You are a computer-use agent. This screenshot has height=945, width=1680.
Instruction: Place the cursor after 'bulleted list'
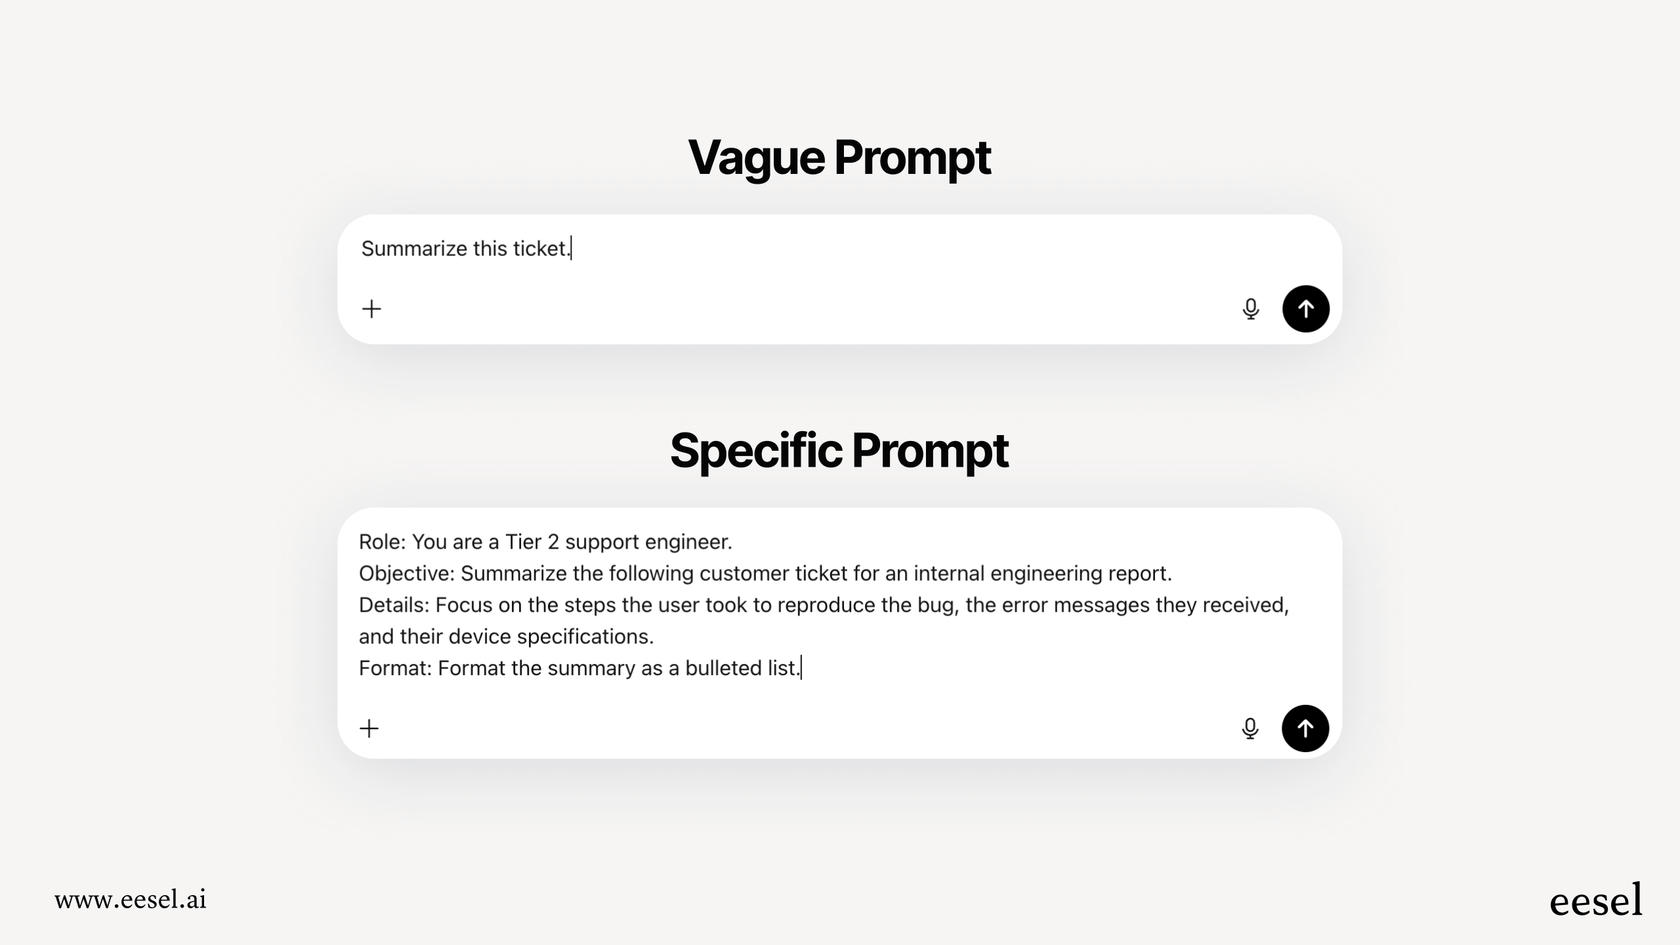click(x=801, y=668)
